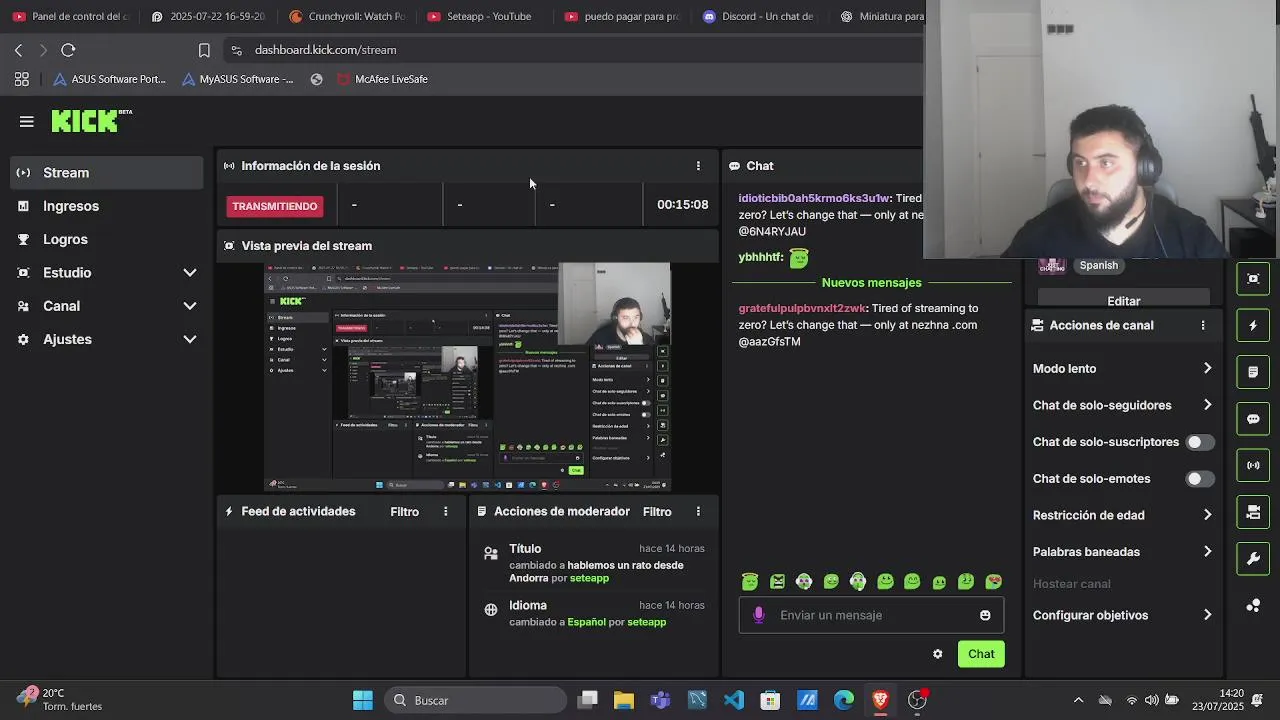Reload the page with browser refresh icon
Screen dimensions: 1280x720
(x=68, y=50)
